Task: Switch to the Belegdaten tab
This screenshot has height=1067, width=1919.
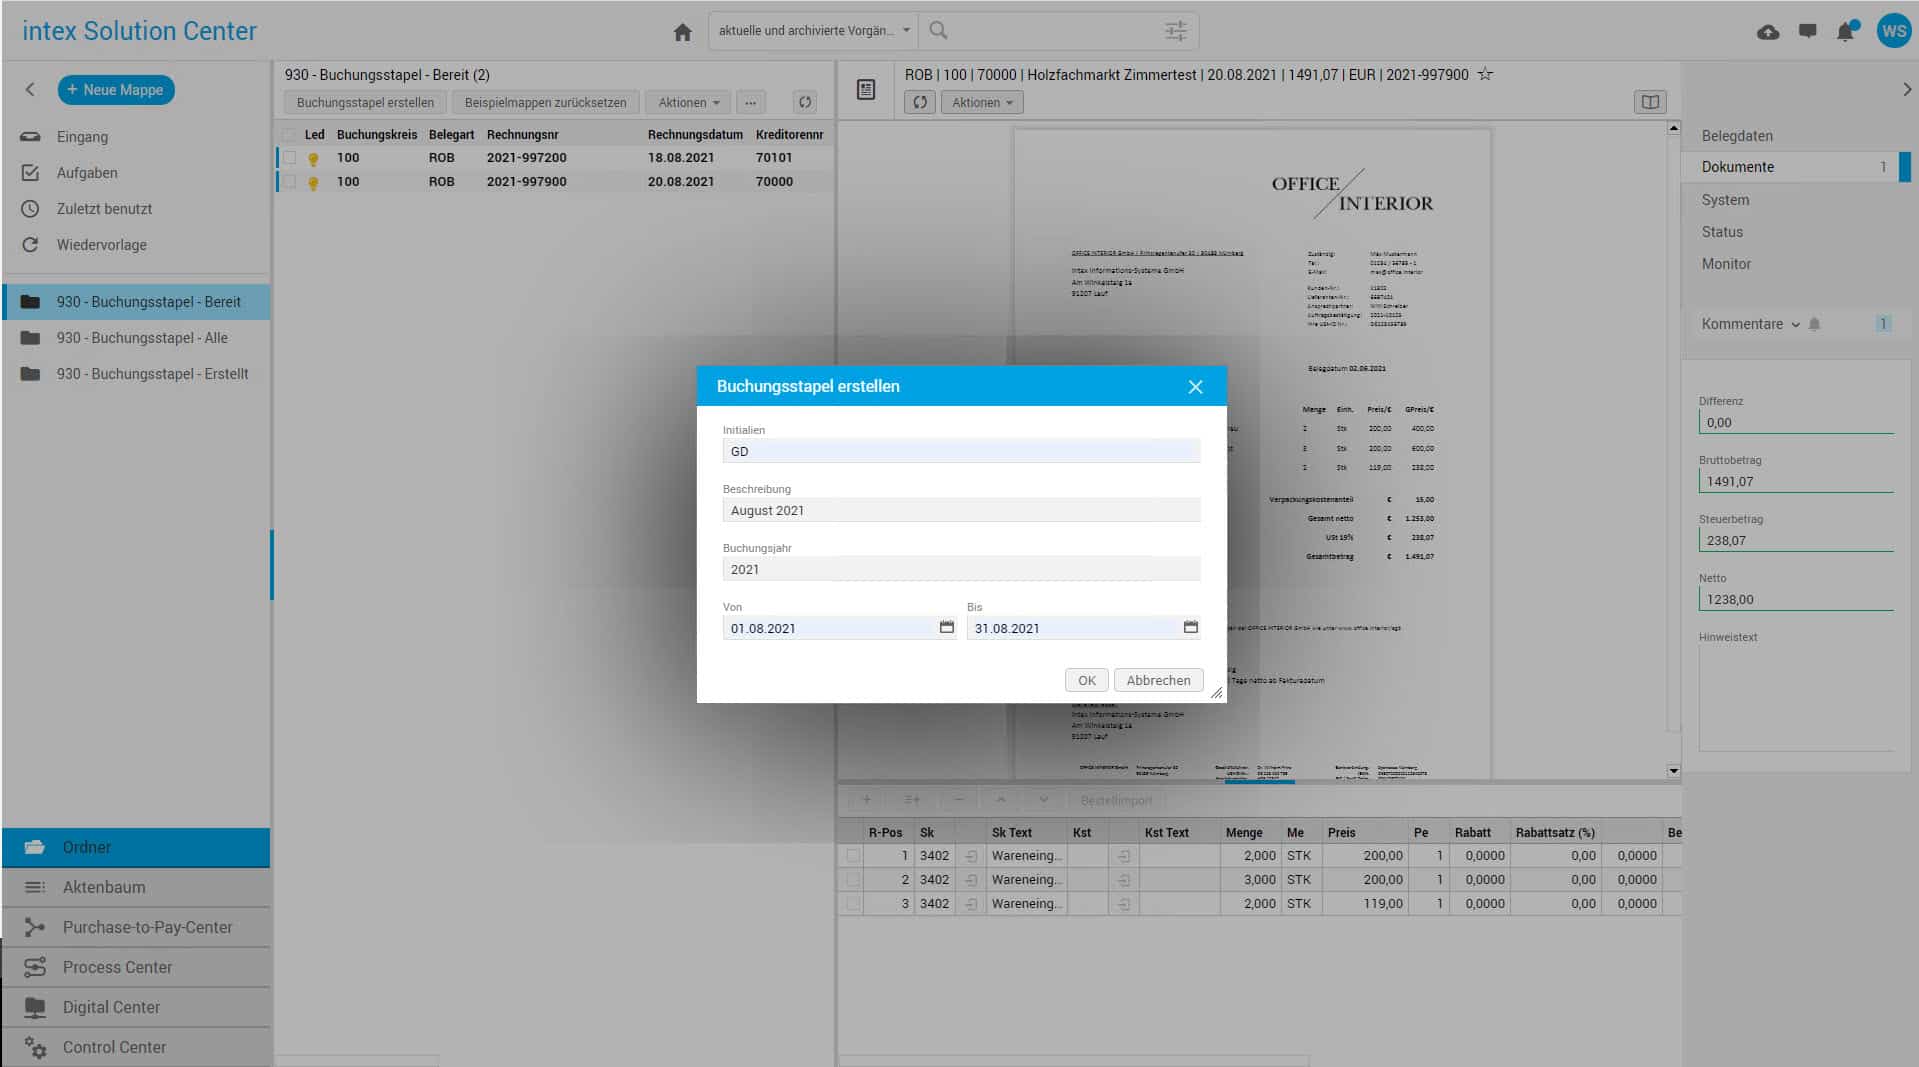Action: pos(1737,136)
